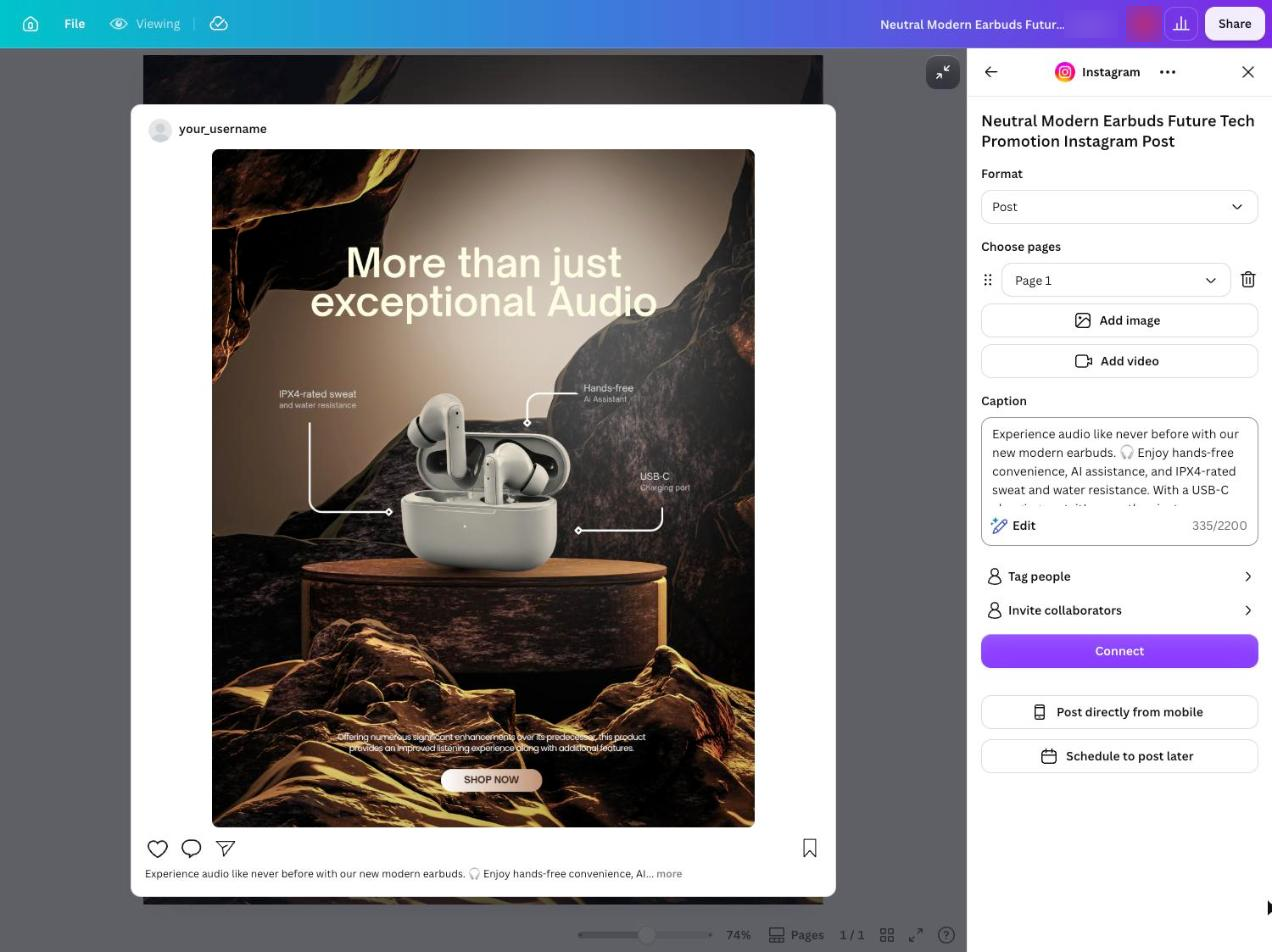Click Add video button
The width and height of the screenshot is (1272, 952).
(x=1119, y=361)
